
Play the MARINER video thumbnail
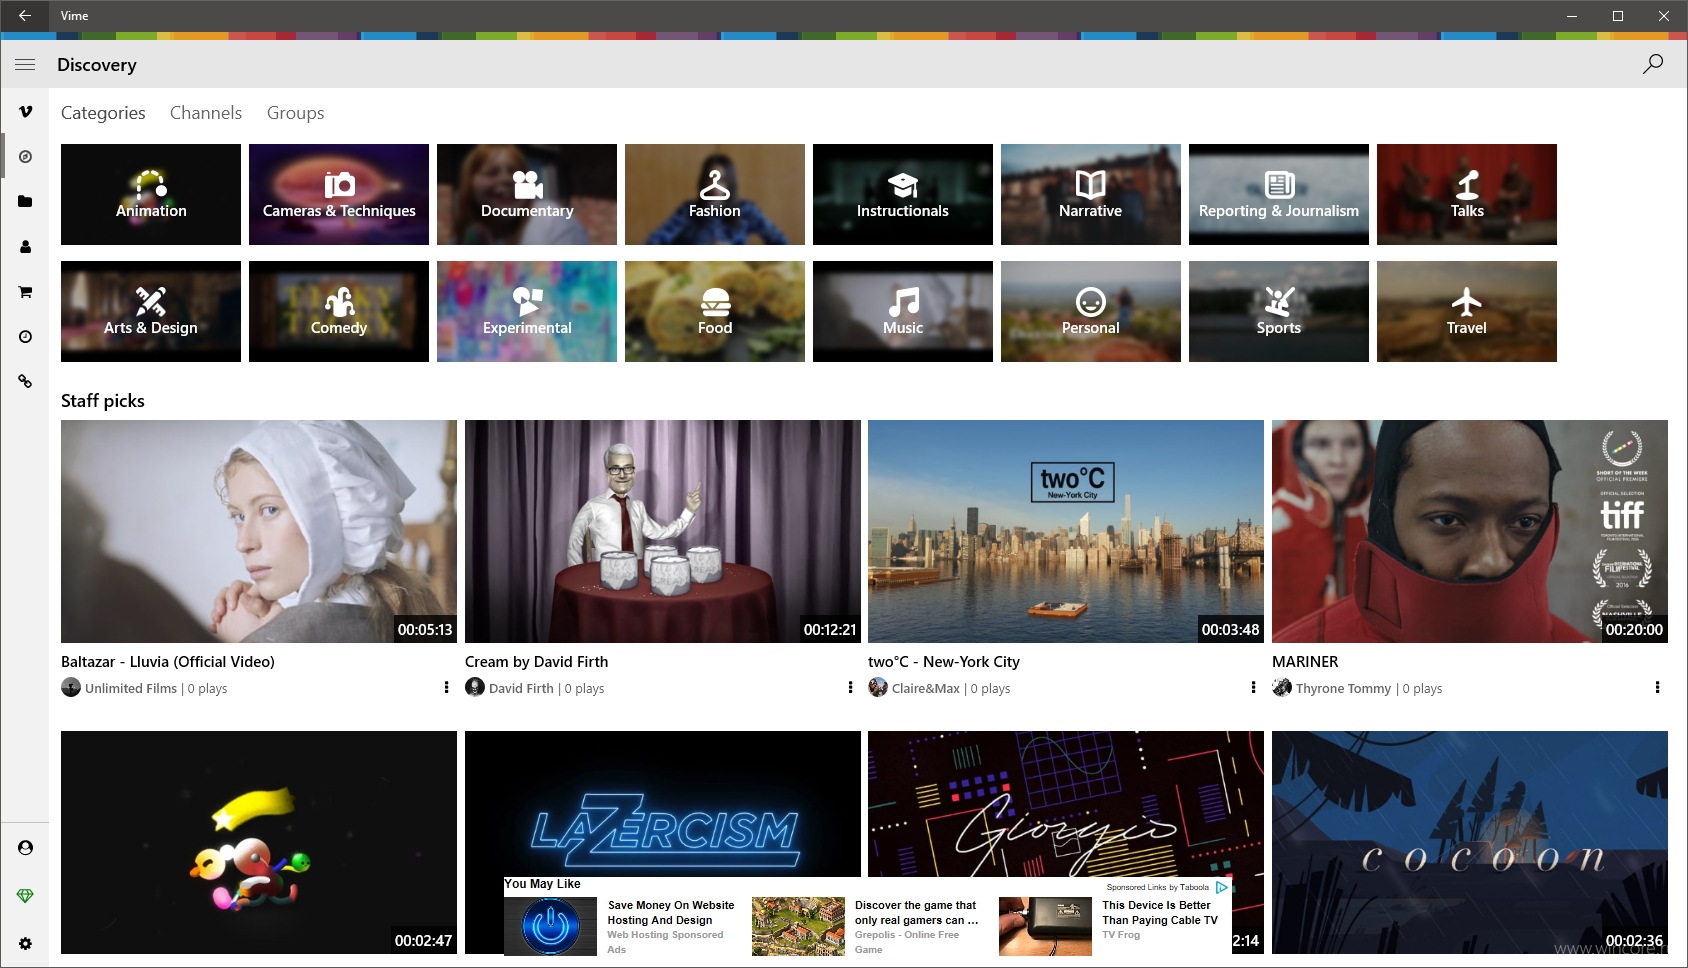coord(1470,531)
